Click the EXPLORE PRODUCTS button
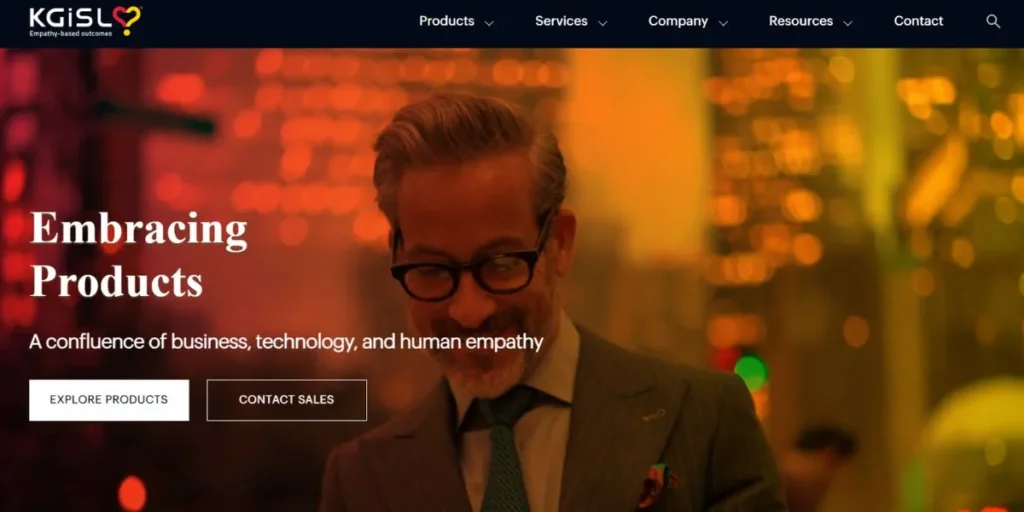1024x512 pixels. coord(109,400)
